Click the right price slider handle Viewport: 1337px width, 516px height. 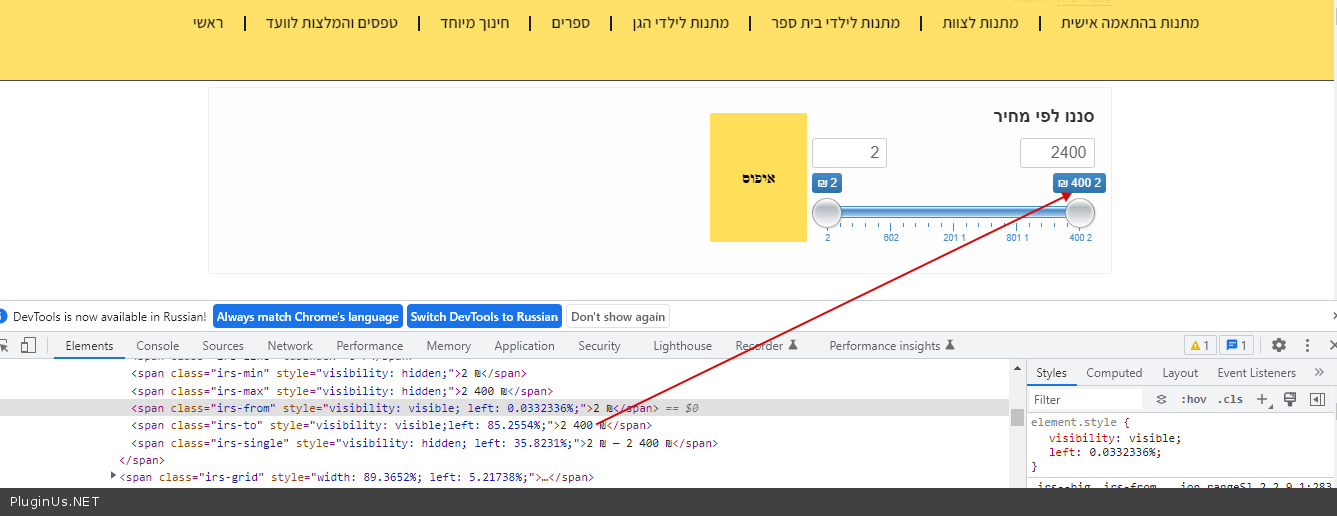tap(1080, 213)
